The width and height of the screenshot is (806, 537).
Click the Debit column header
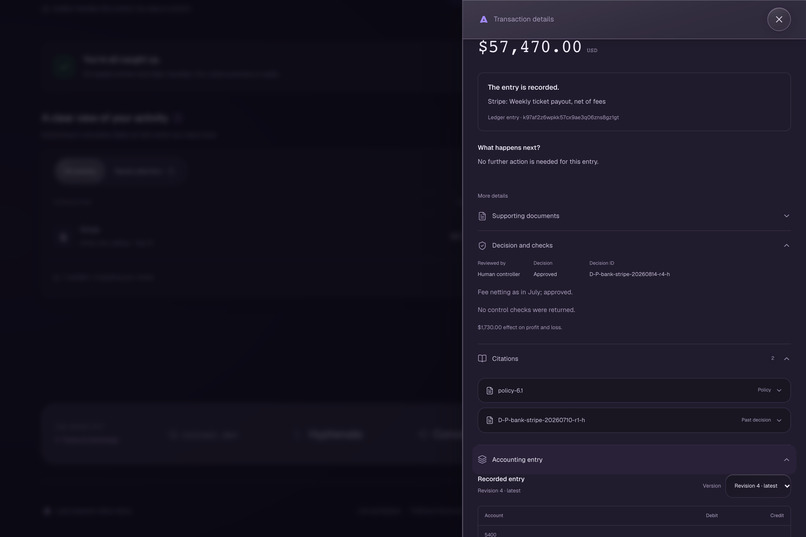pyautogui.click(x=711, y=515)
